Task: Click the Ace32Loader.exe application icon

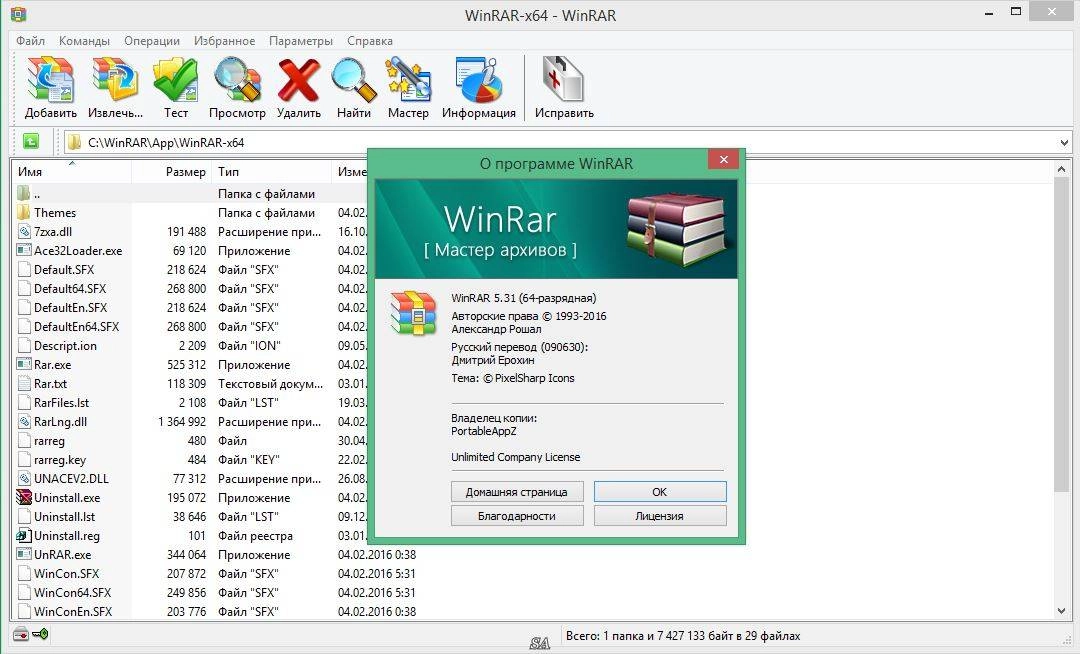Action: (24, 250)
